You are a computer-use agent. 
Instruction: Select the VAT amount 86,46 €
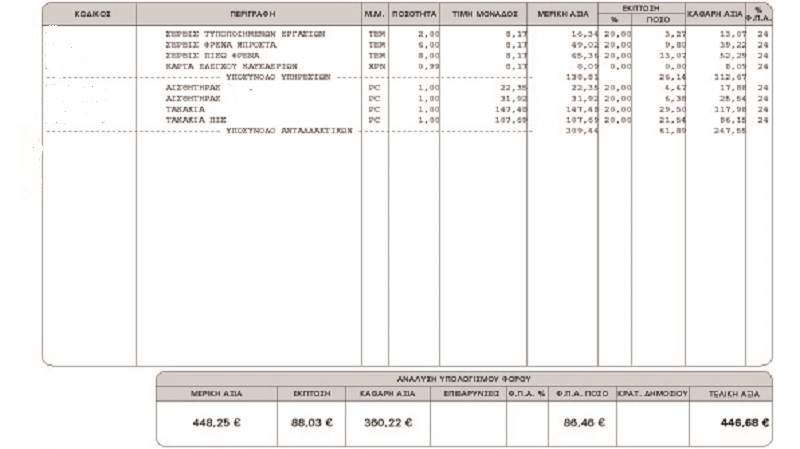pos(584,422)
